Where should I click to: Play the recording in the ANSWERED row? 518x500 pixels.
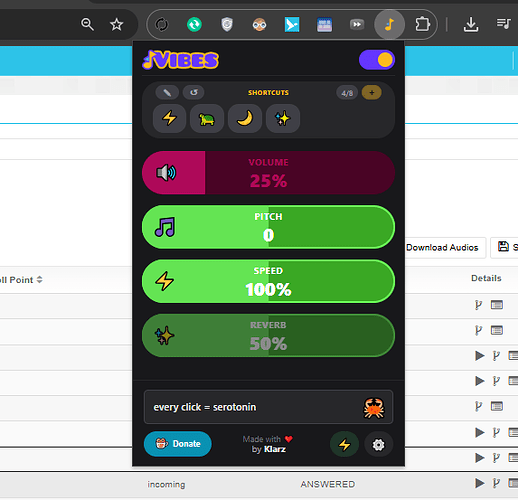click(479, 483)
